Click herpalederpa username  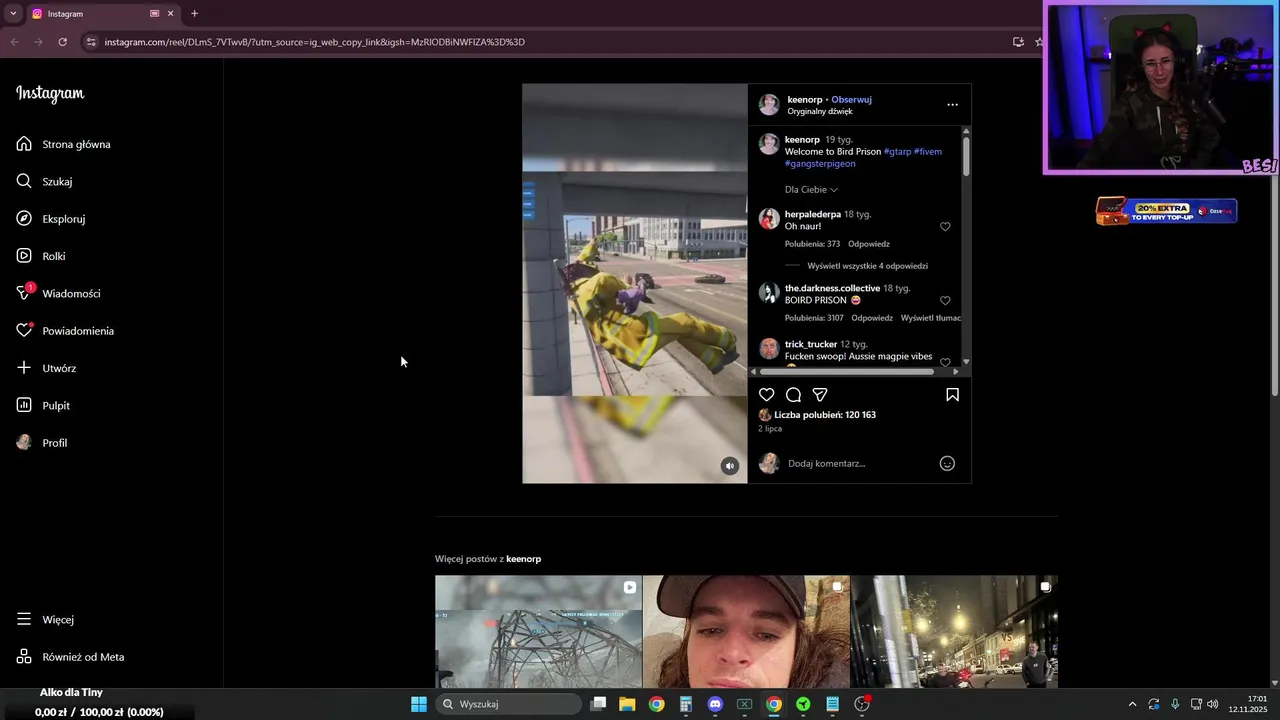tap(813, 214)
